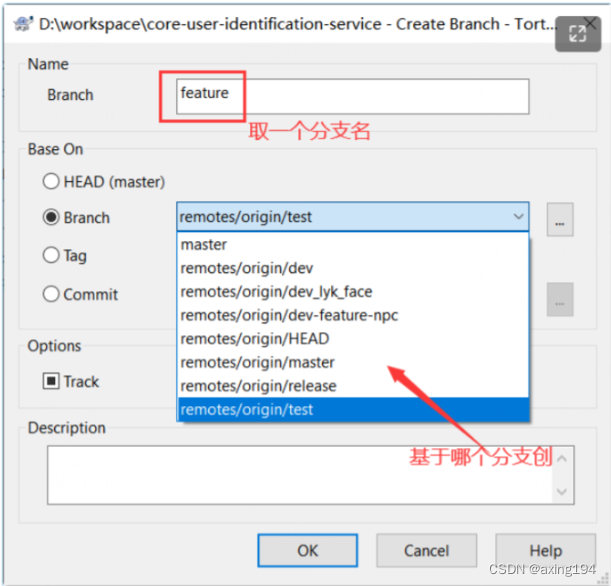Choose master from the branch list
611x586 pixels.
(353, 245)
